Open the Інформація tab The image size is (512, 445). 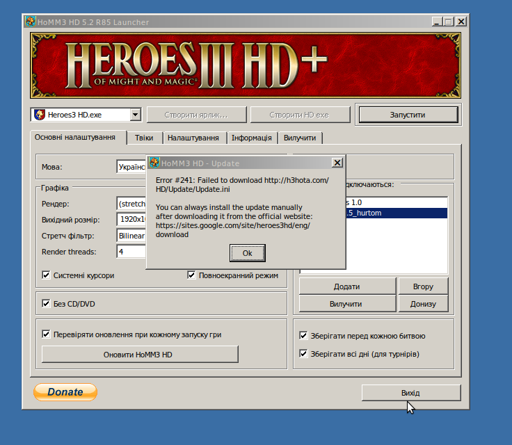(x=252, y=138)
